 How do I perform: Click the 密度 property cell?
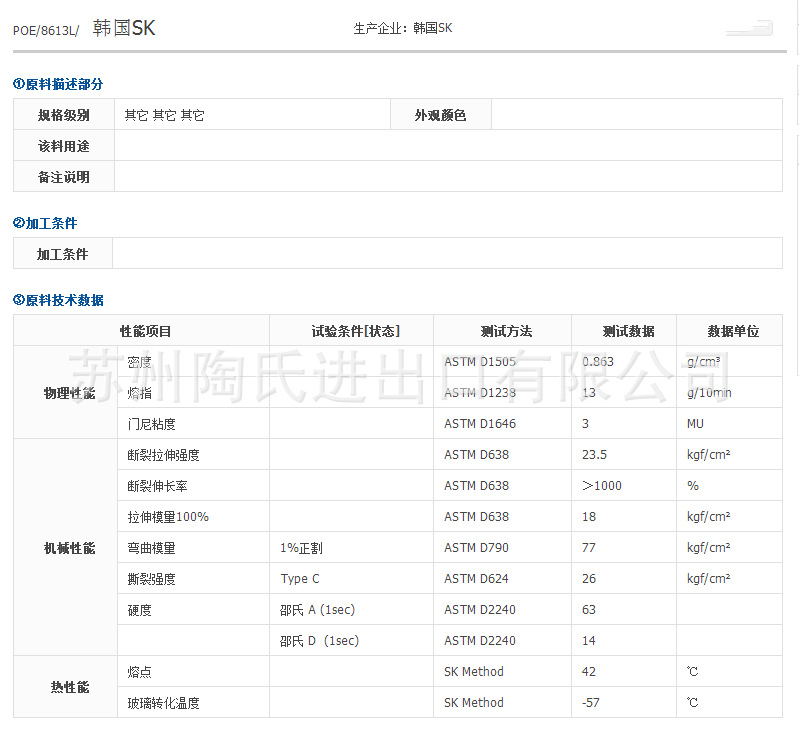point(194,362)
